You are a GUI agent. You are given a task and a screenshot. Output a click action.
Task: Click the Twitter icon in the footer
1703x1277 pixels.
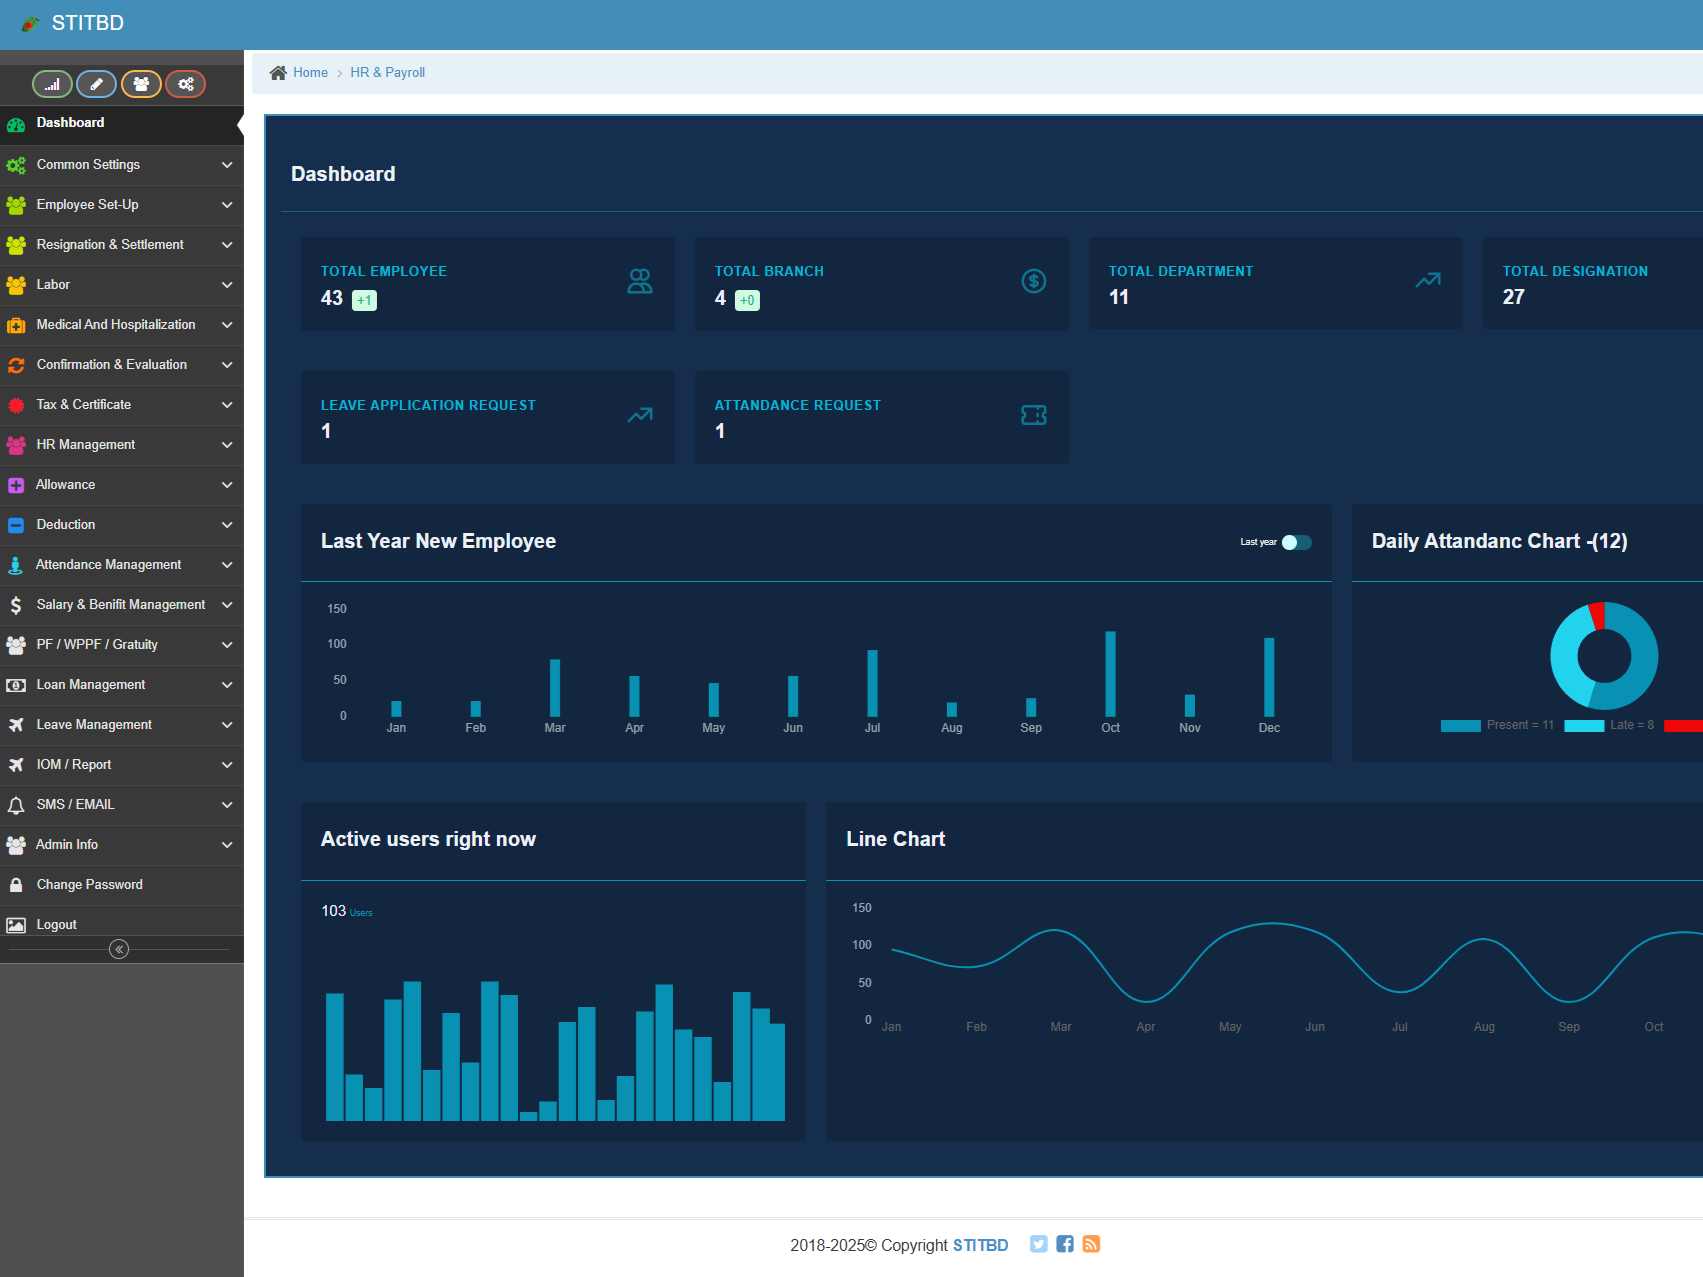1039,1244
